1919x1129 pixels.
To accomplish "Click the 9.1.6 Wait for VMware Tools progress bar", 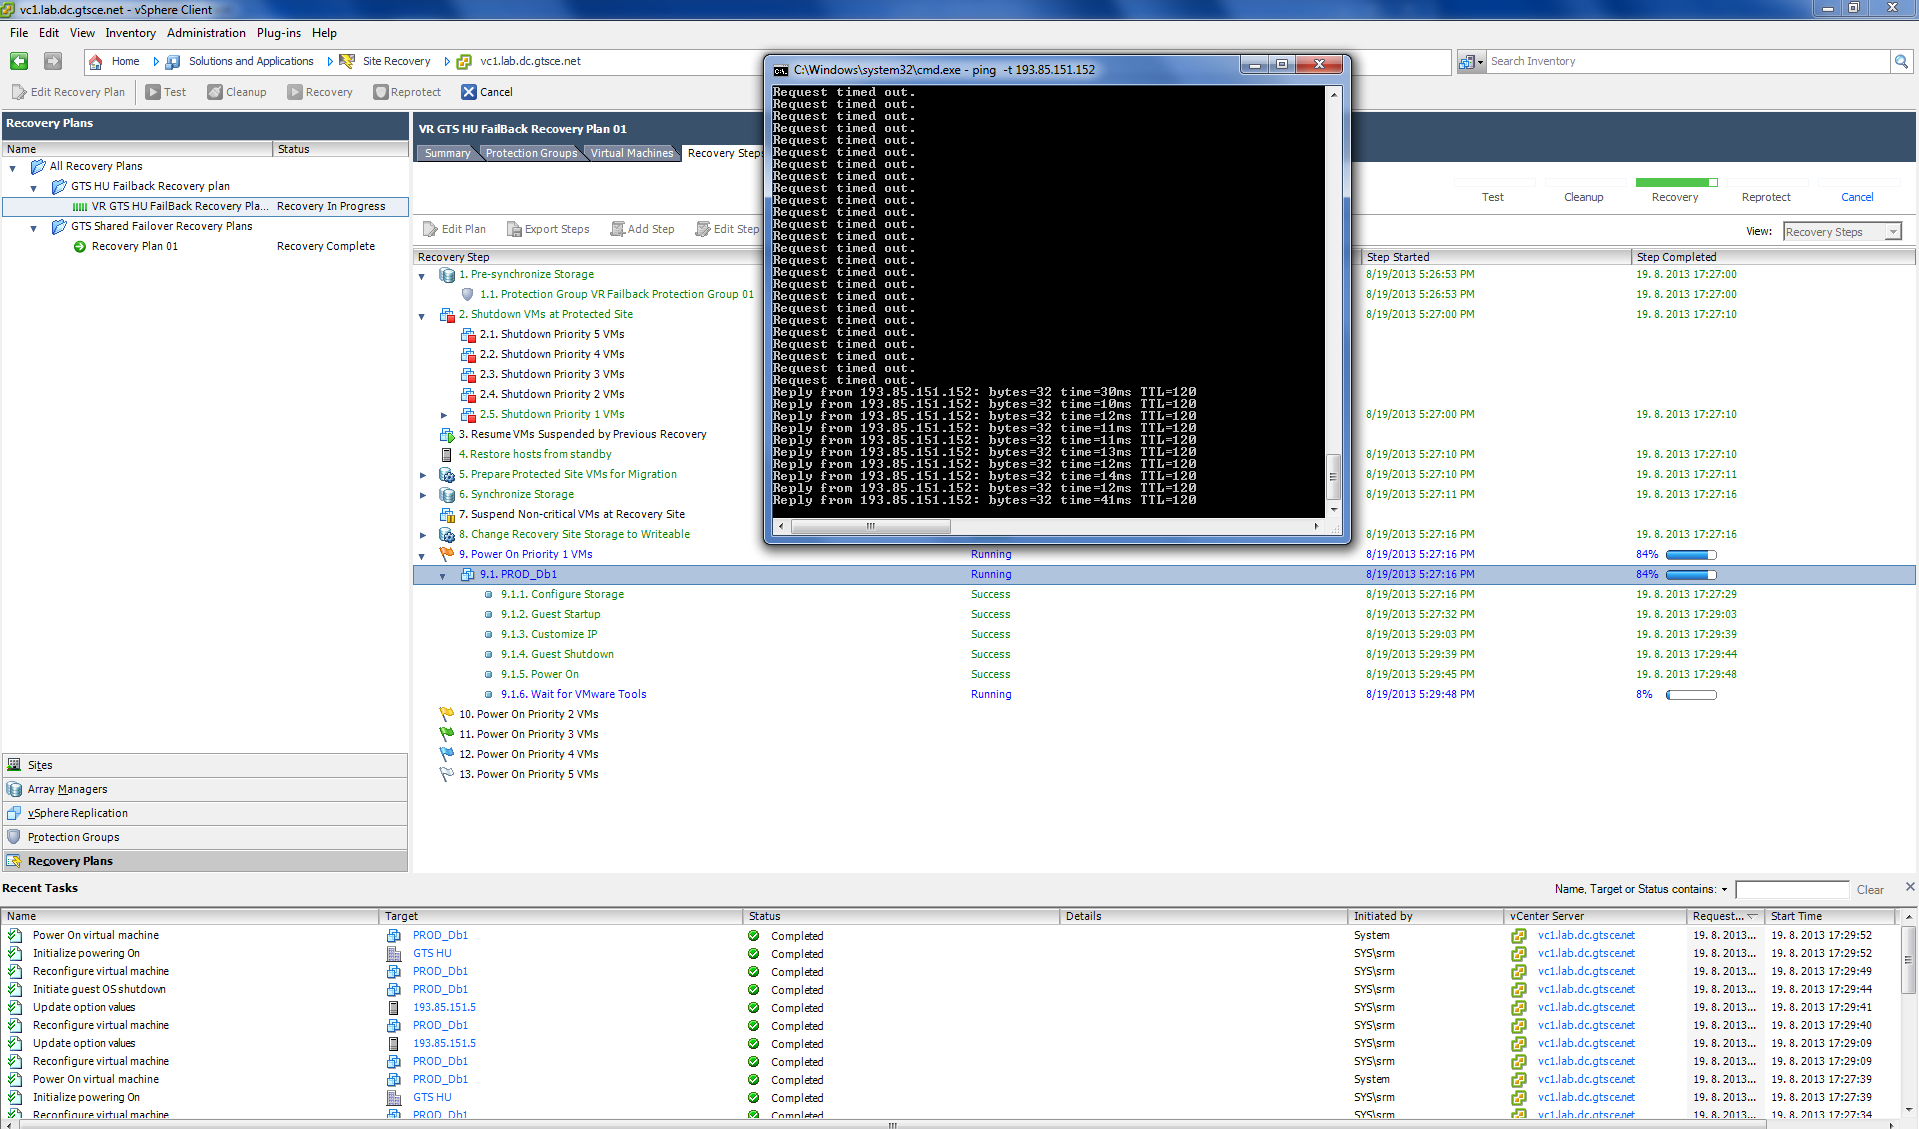I will [x=1691, y=695].
